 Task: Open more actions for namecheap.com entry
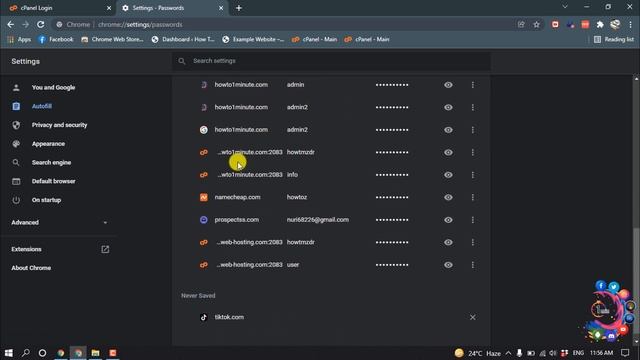pos(473,197)
